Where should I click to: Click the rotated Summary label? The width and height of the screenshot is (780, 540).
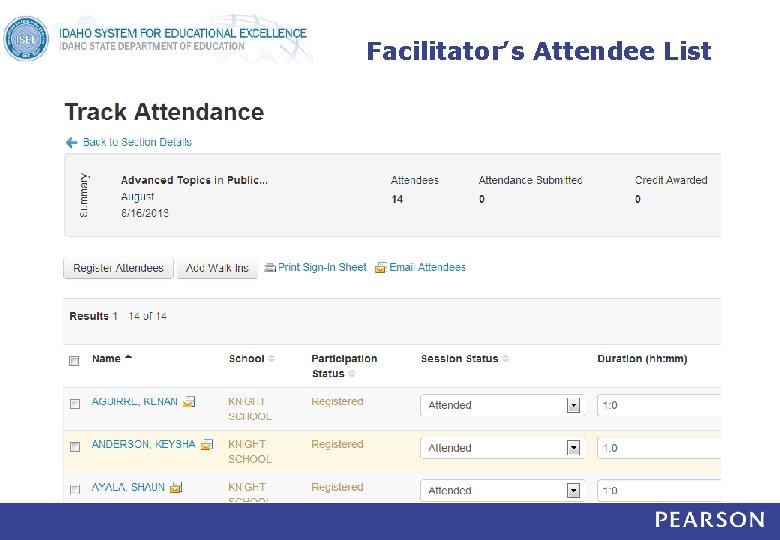(84, 195)
